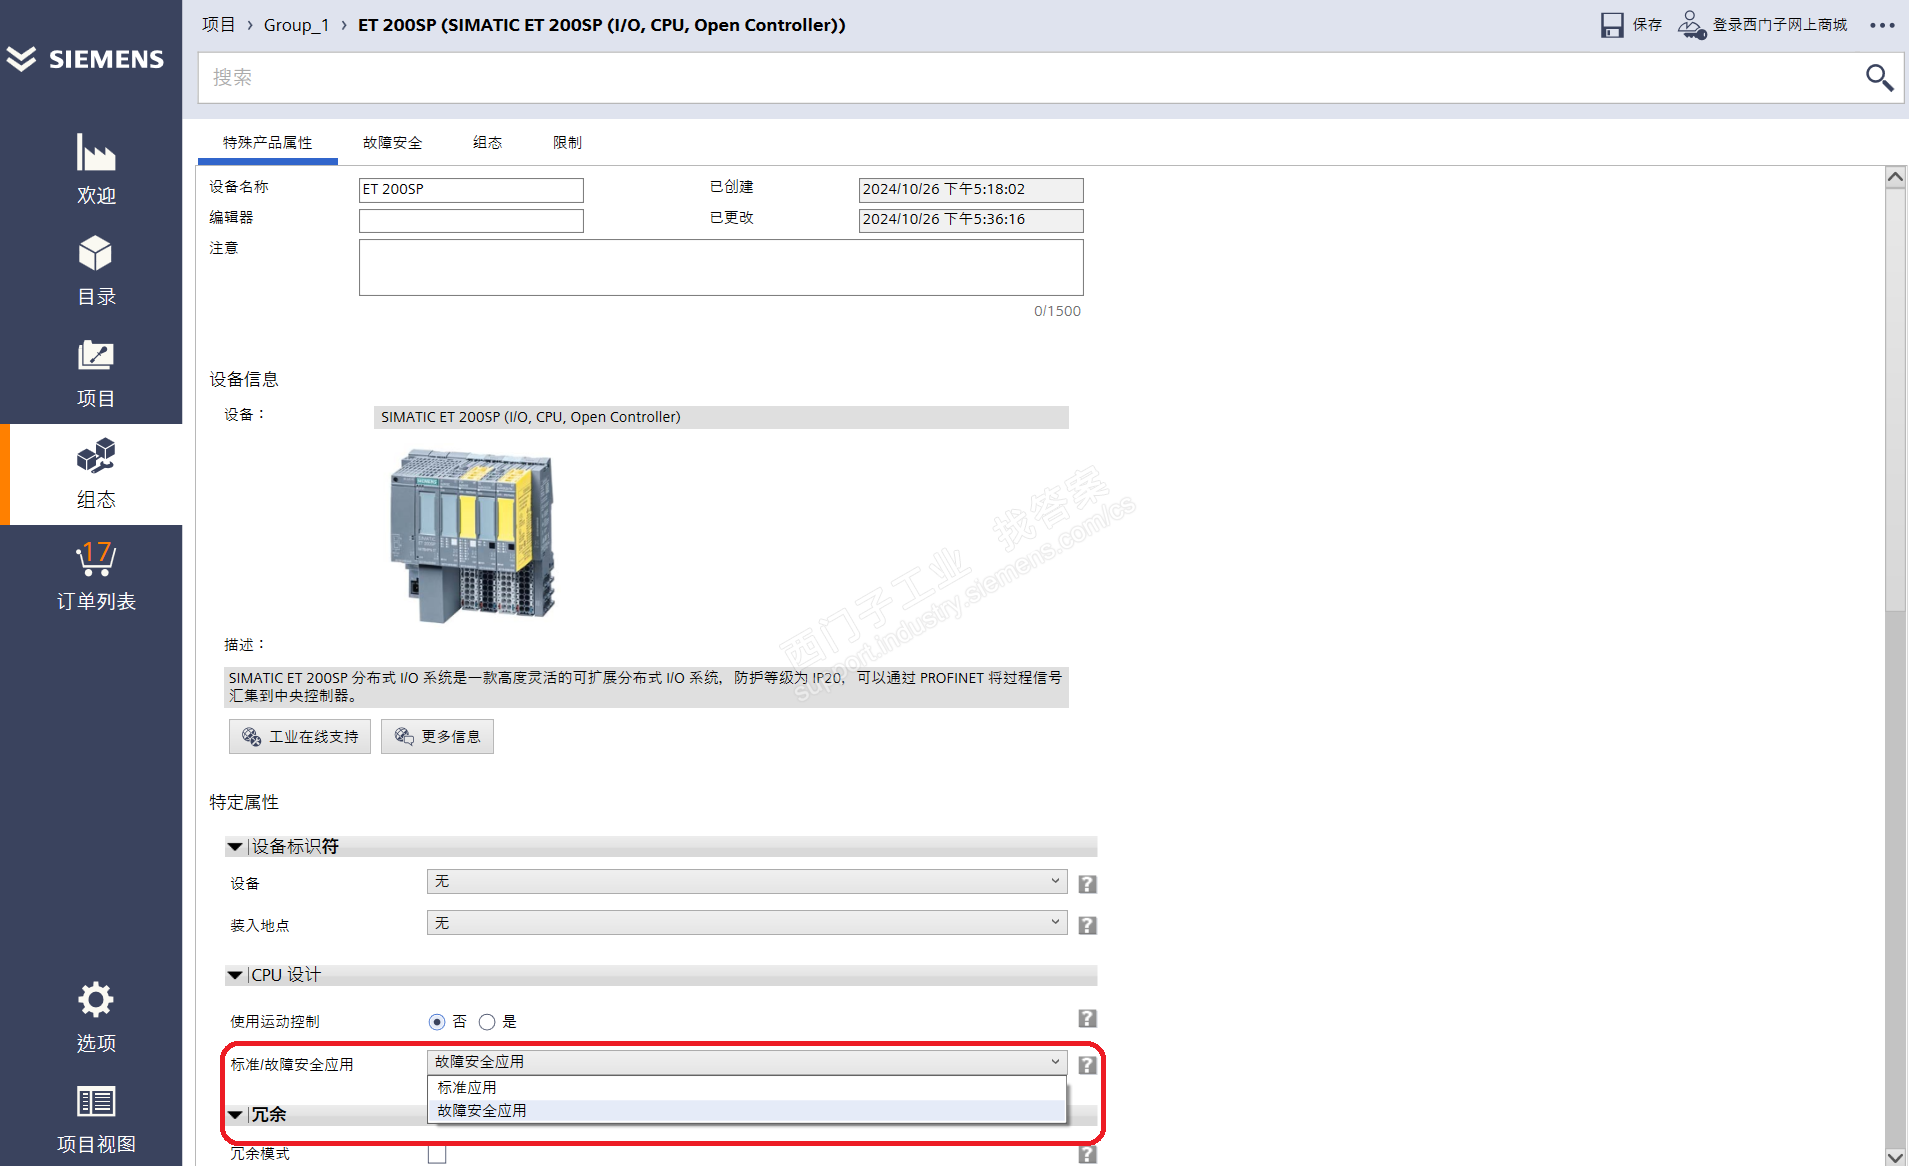This screenshot has height=1166, width=1909.
Task: Open the Project (项目) sidebar icon
Action: click(x=96, y=356)
